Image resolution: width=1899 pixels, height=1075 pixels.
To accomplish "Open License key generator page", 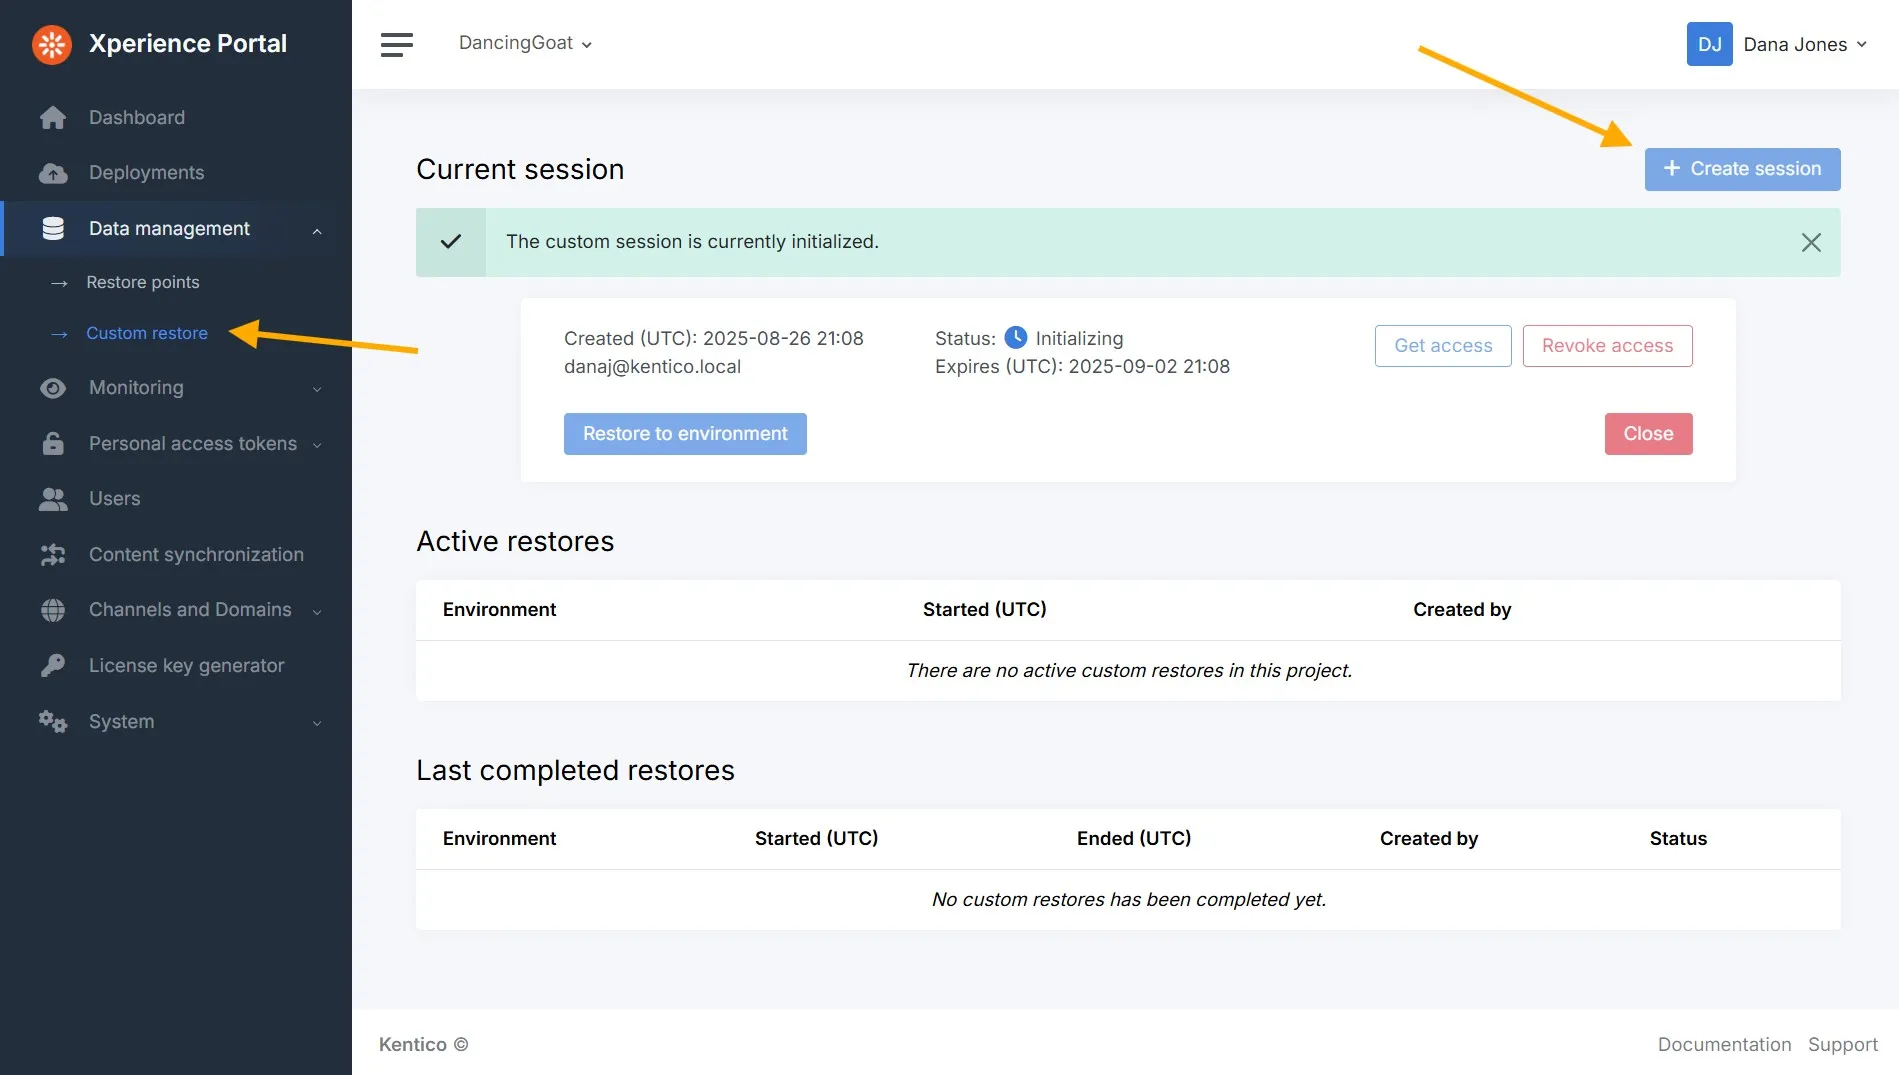I will point(187,666).
